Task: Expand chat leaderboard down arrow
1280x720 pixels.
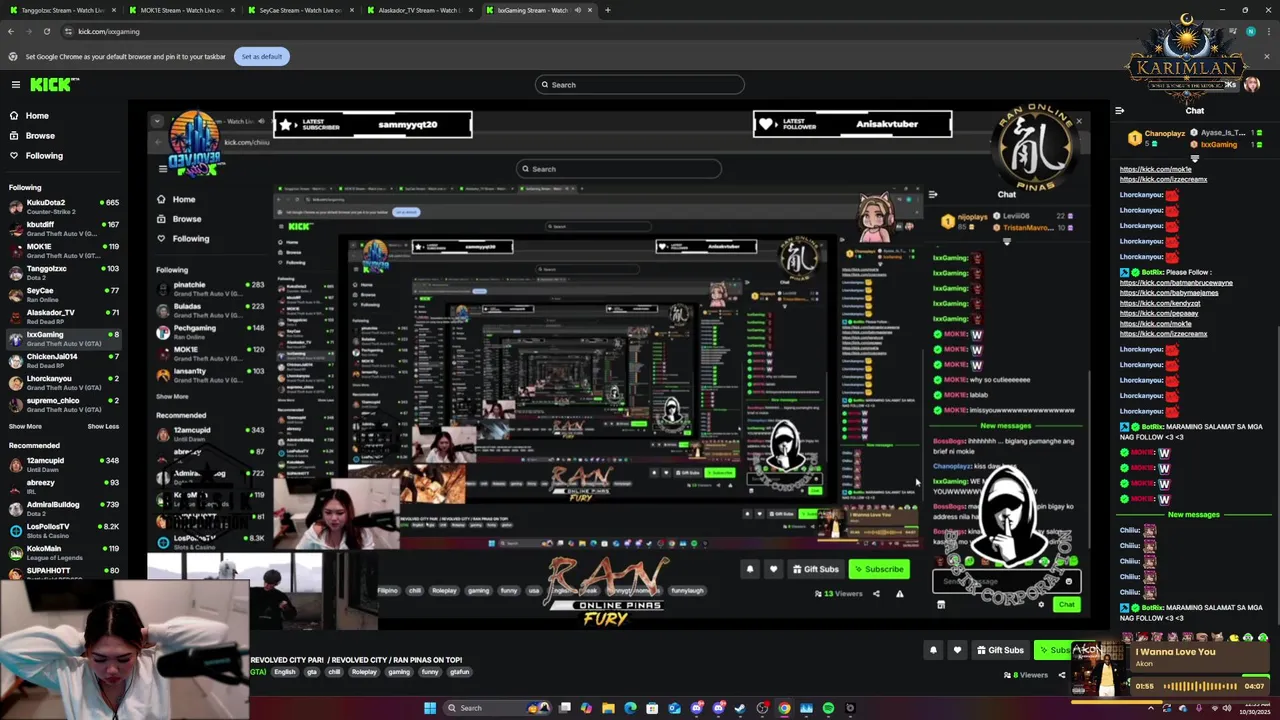Action: [1195, 158]
